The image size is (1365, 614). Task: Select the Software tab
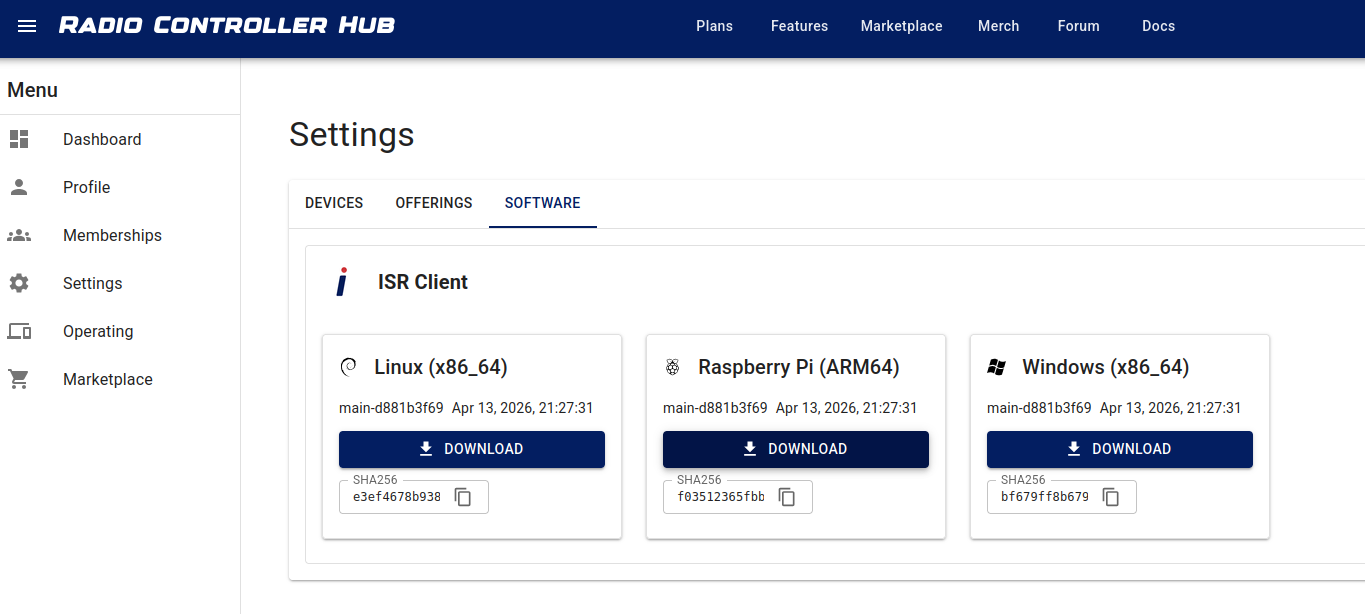point(542,203)
